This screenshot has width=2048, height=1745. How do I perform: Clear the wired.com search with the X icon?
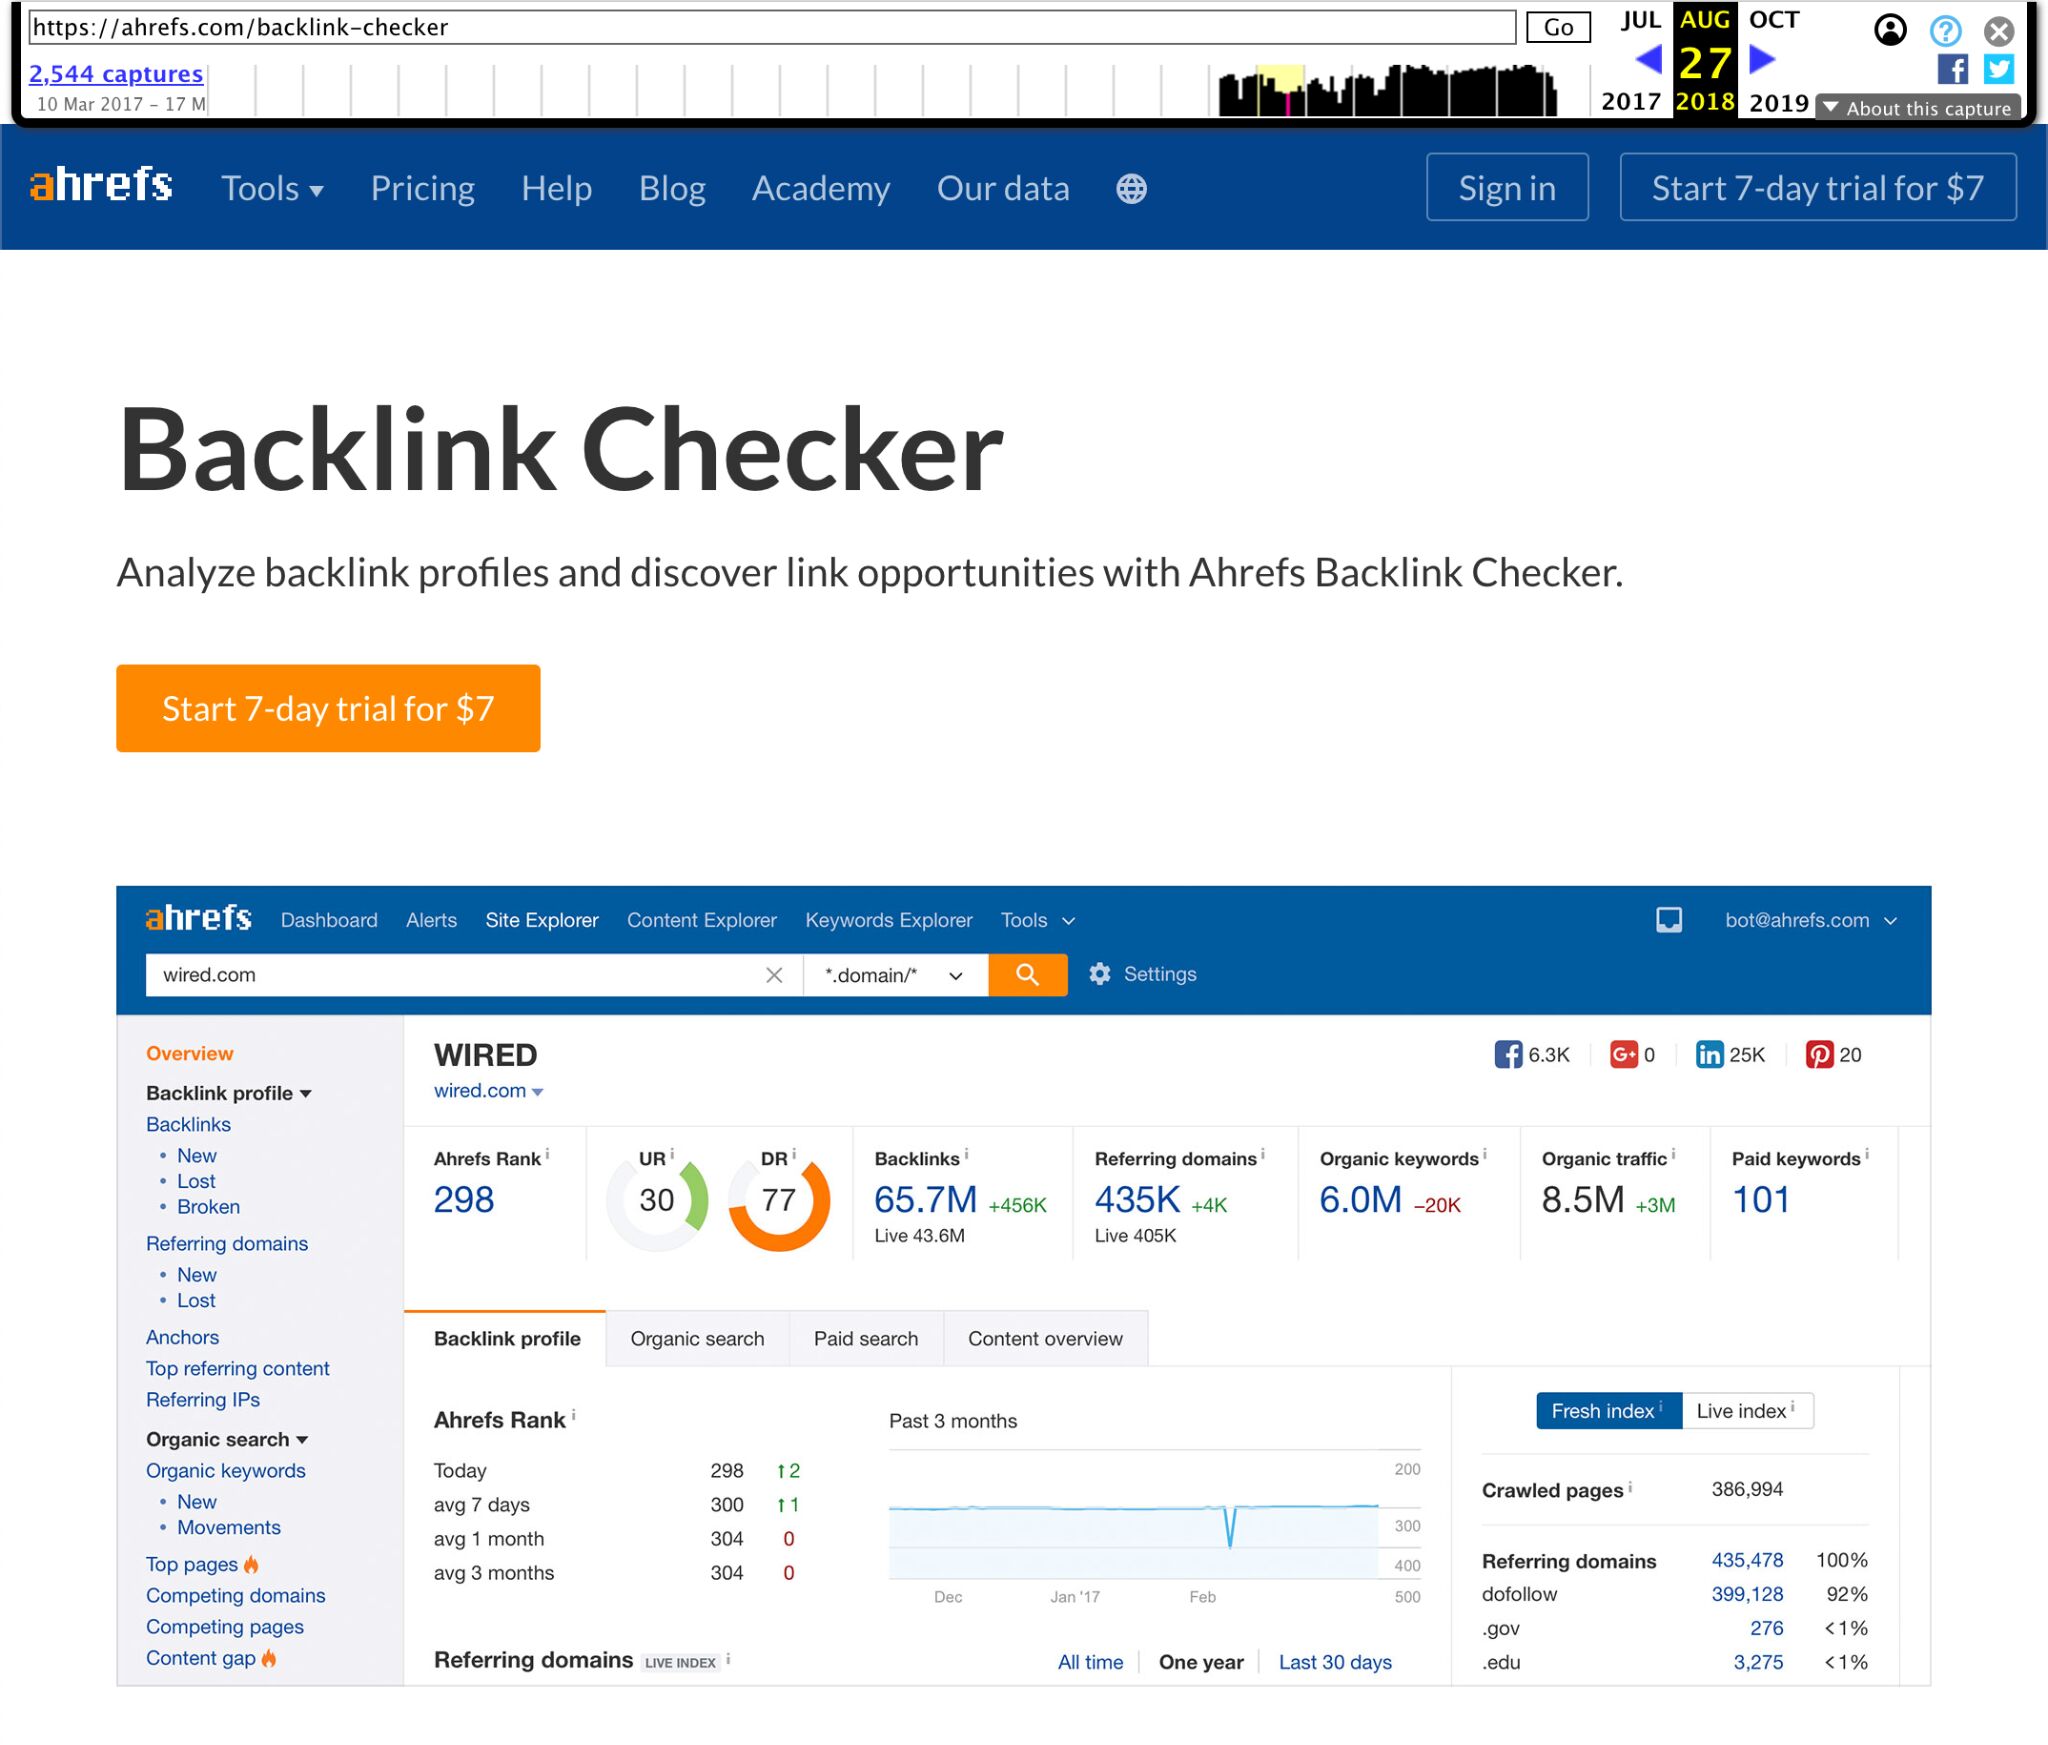point(775,974)
